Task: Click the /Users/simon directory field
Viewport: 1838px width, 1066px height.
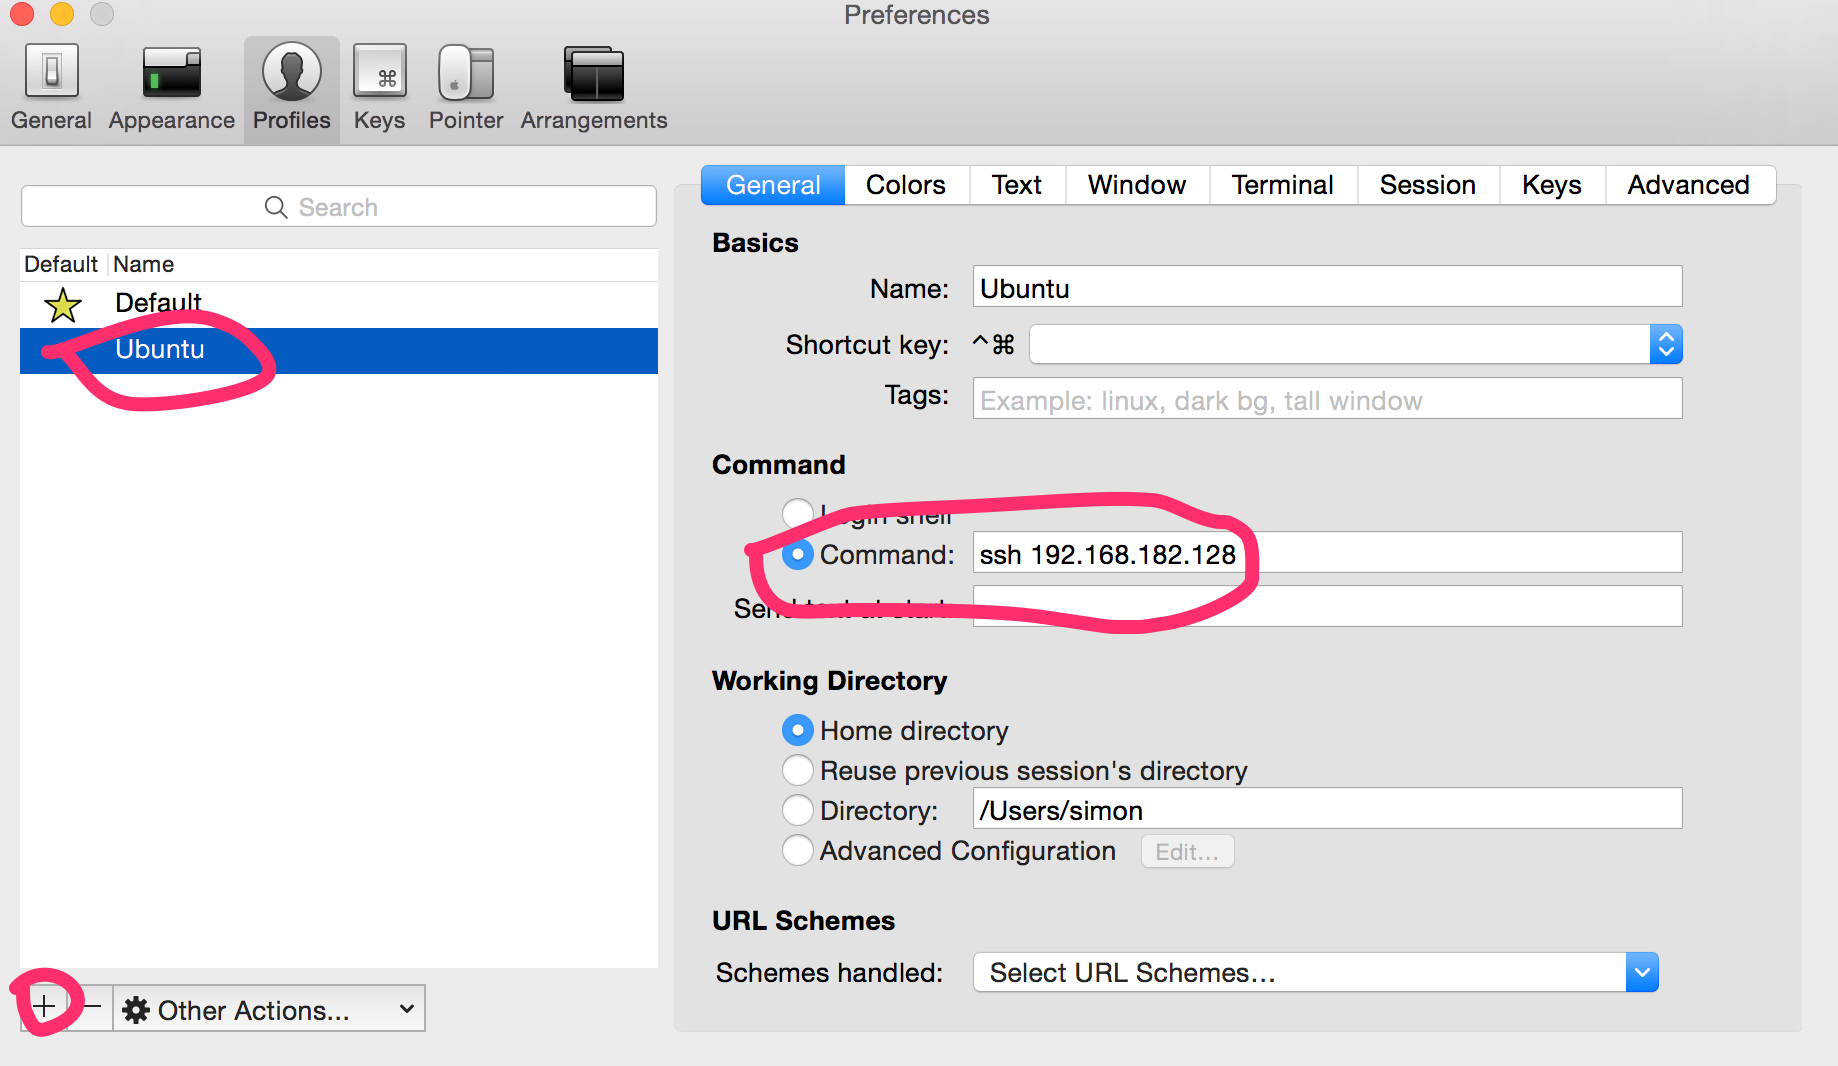Action: click(1327, 809)
